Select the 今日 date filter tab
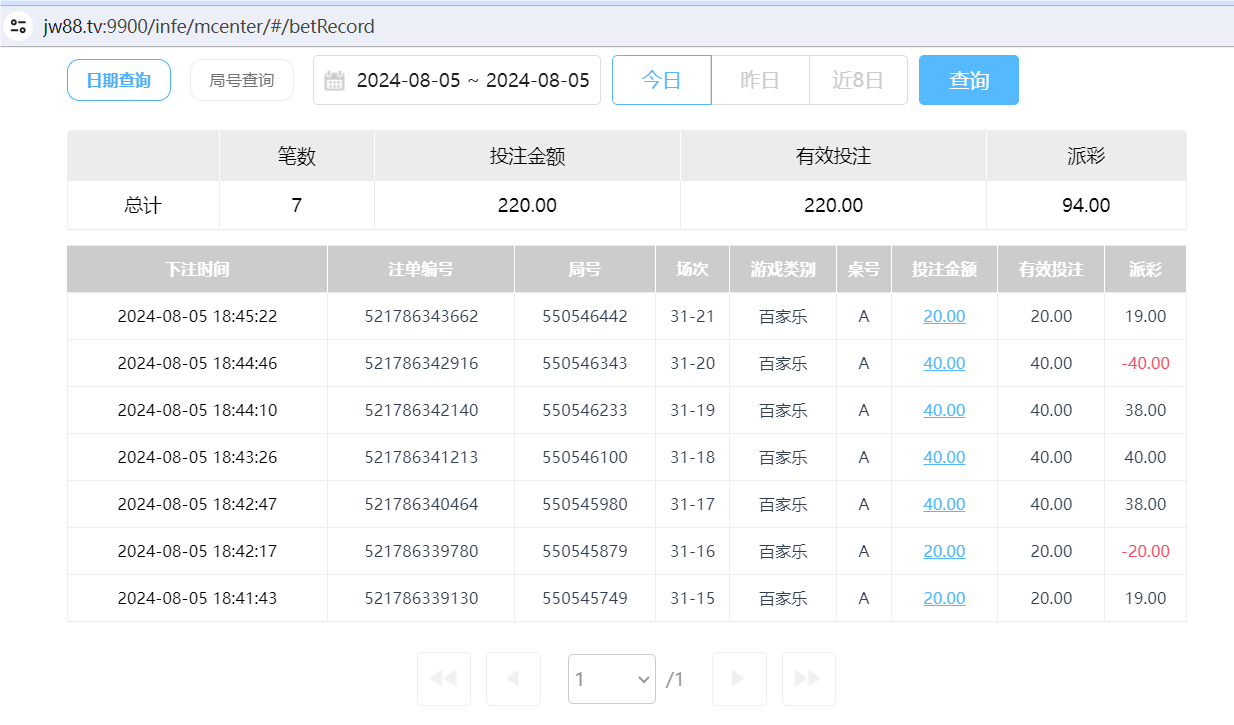This screenshot has height=725, width=1234. coord(661,80)
